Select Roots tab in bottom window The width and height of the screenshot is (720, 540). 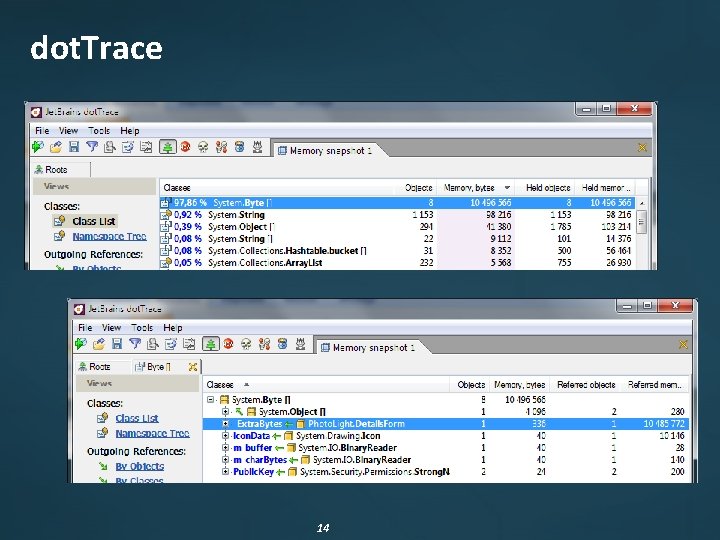pyautogui.click(x=103, y=366)
